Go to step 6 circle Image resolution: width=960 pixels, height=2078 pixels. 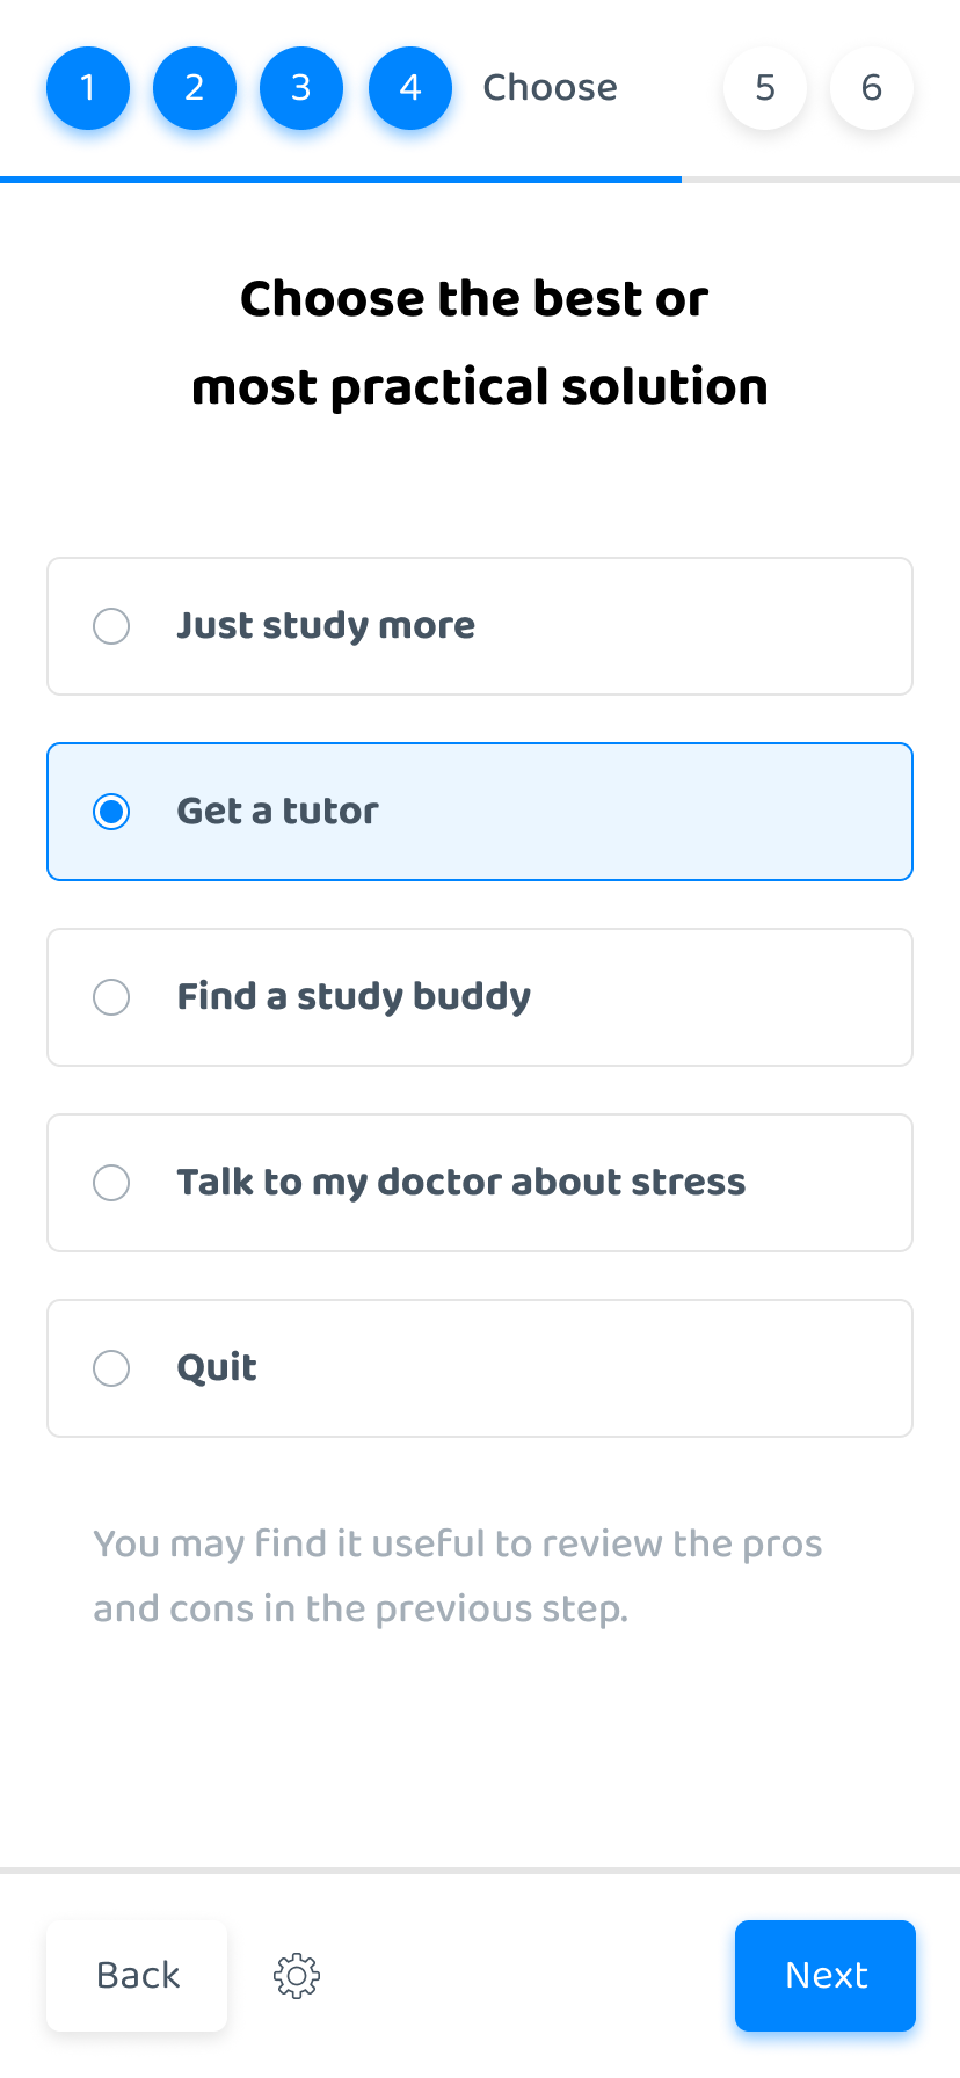(x=871, y=88)
